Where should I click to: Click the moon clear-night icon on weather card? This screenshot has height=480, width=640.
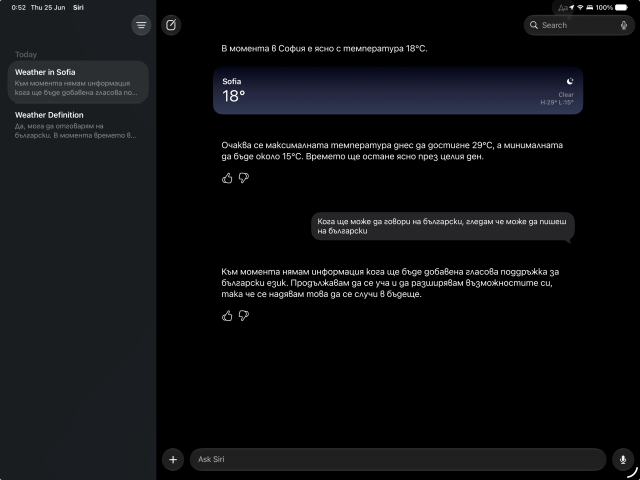pyautogui.click(x=570, y=81)
